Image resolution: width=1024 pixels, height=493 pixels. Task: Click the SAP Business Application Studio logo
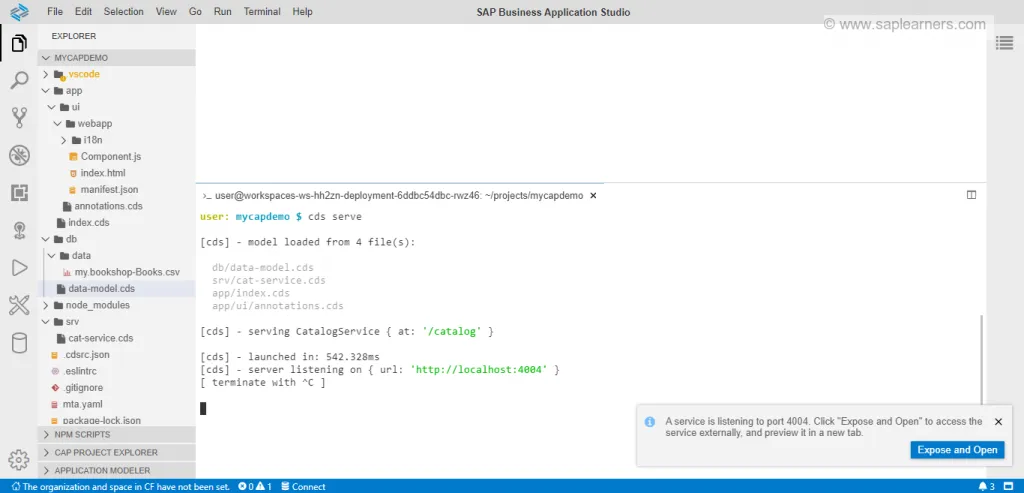click(19, 12)
